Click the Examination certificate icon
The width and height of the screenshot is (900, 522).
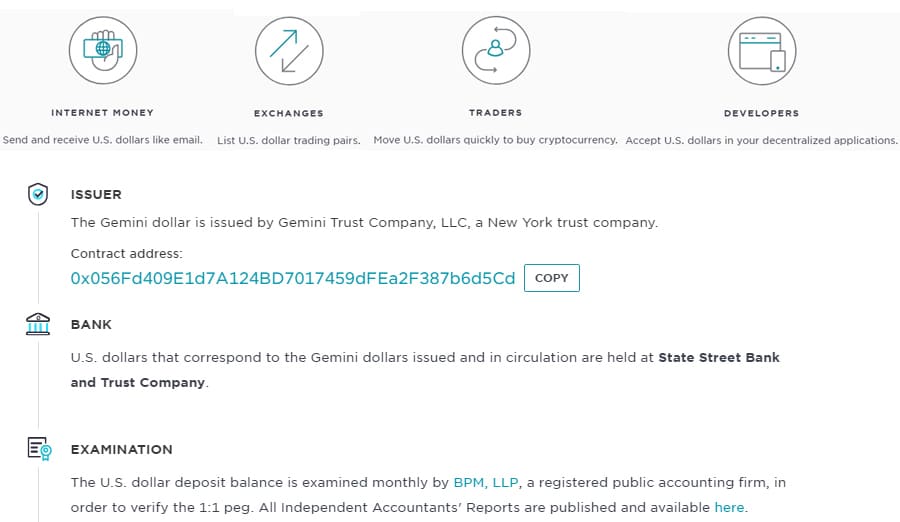point(39,450)
